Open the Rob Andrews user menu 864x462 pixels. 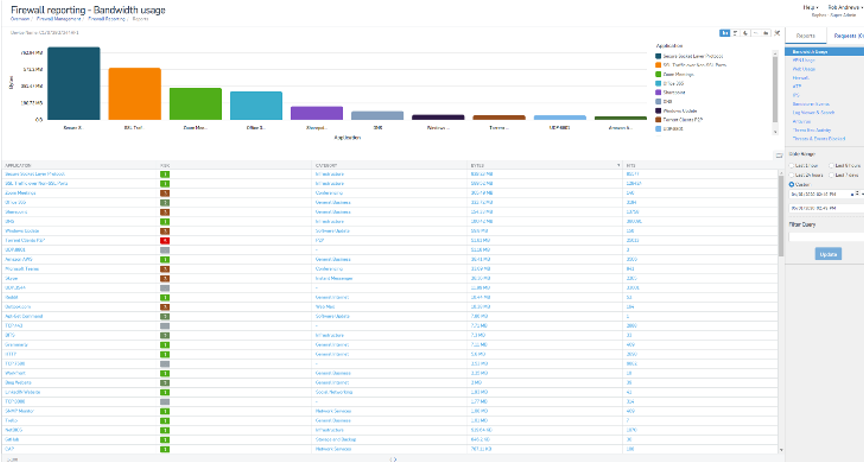pyautogui.click(x=845, y=8)
